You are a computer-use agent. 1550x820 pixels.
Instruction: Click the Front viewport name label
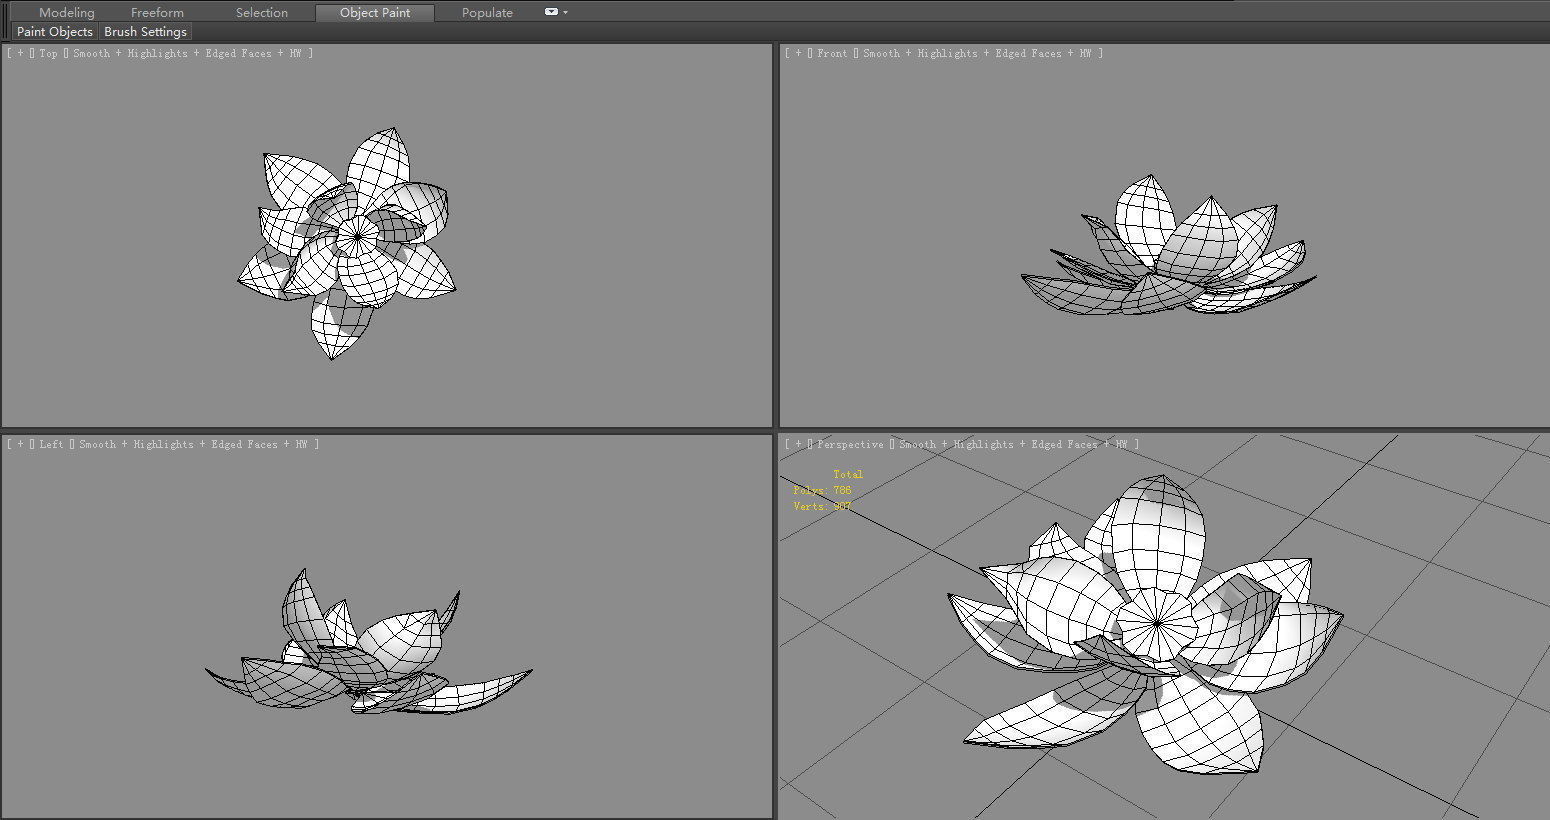[832, 54]
